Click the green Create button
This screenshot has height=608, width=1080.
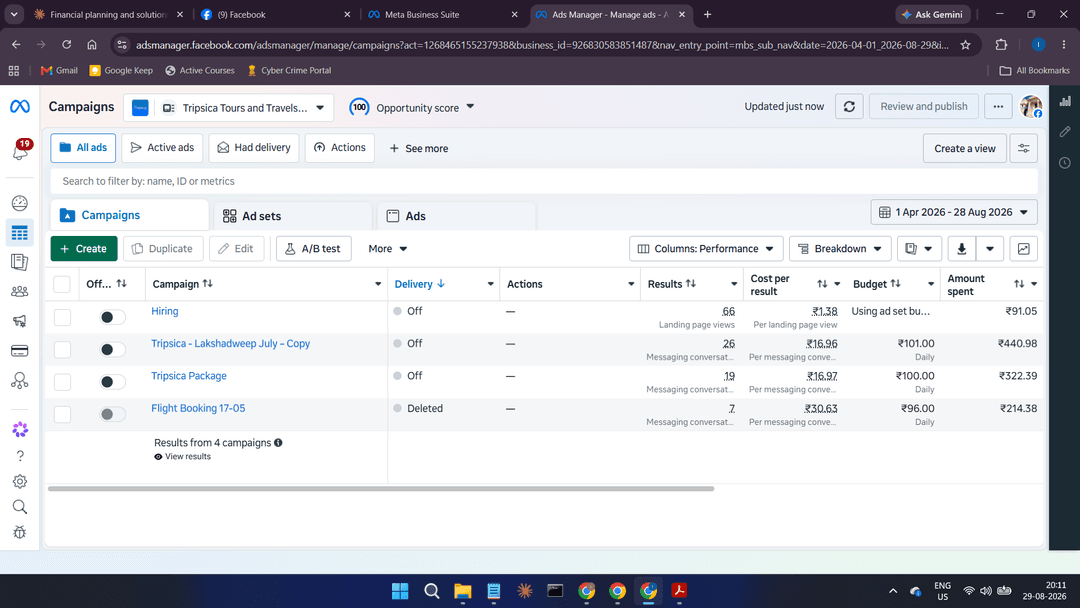84,249
